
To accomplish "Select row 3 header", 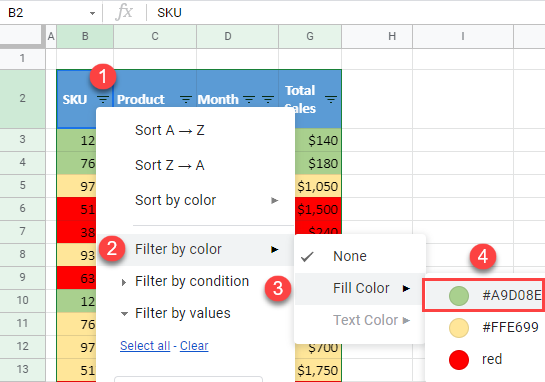I will (x=23, y=139).
